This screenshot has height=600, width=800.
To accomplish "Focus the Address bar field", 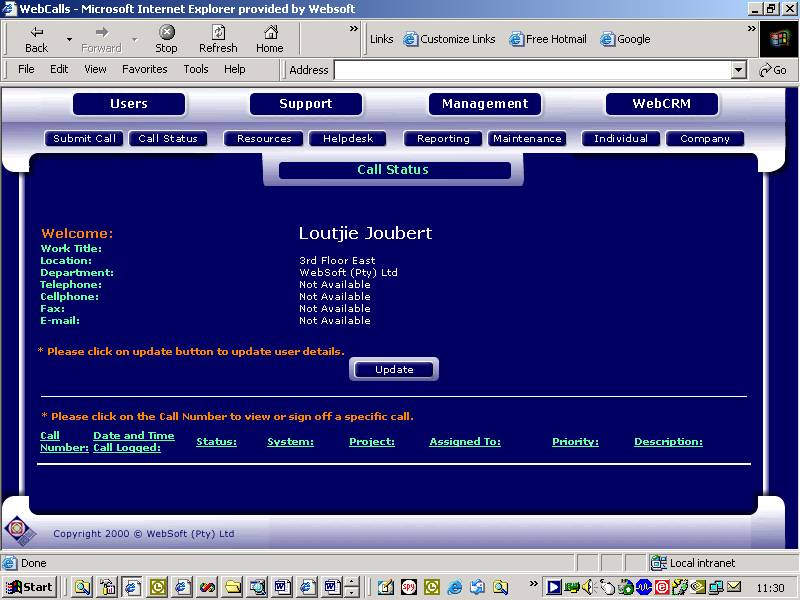I will coord(533,70).
